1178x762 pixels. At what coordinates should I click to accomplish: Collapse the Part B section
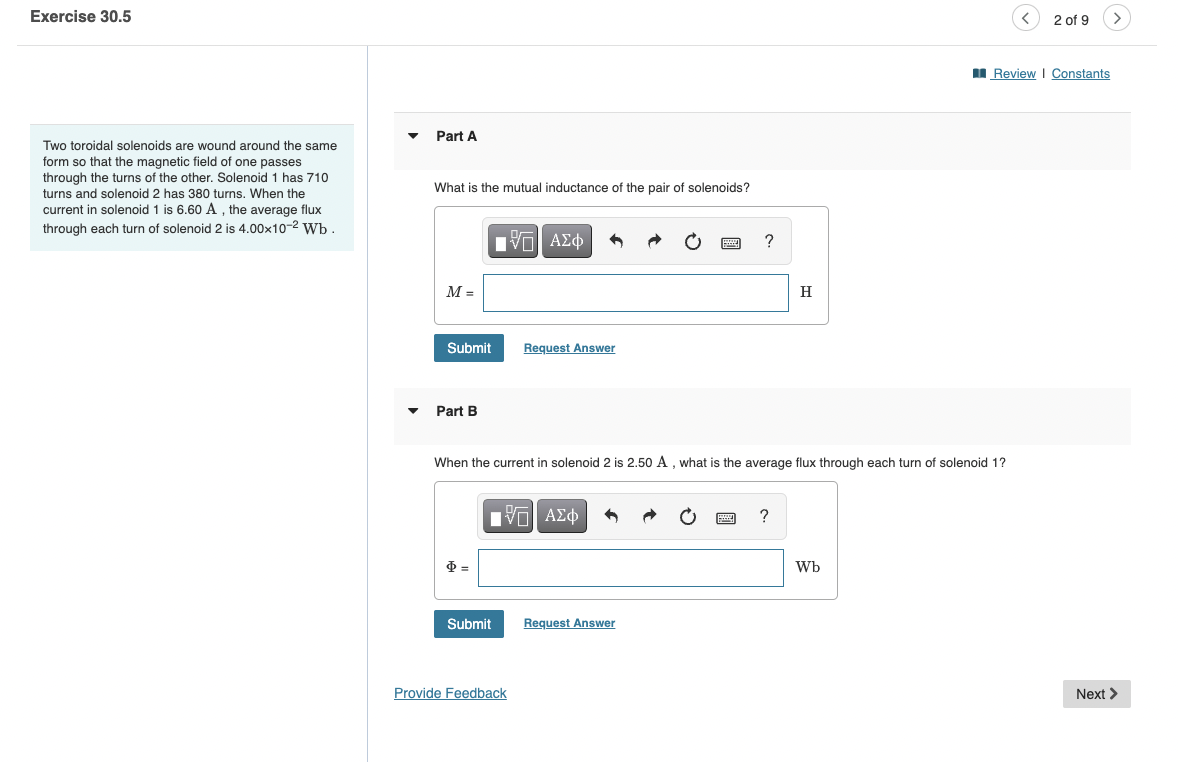[x=413, y=411]
